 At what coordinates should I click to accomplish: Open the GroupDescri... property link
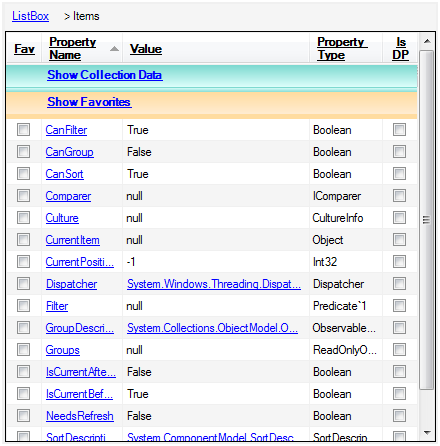(x=80, y=328)
